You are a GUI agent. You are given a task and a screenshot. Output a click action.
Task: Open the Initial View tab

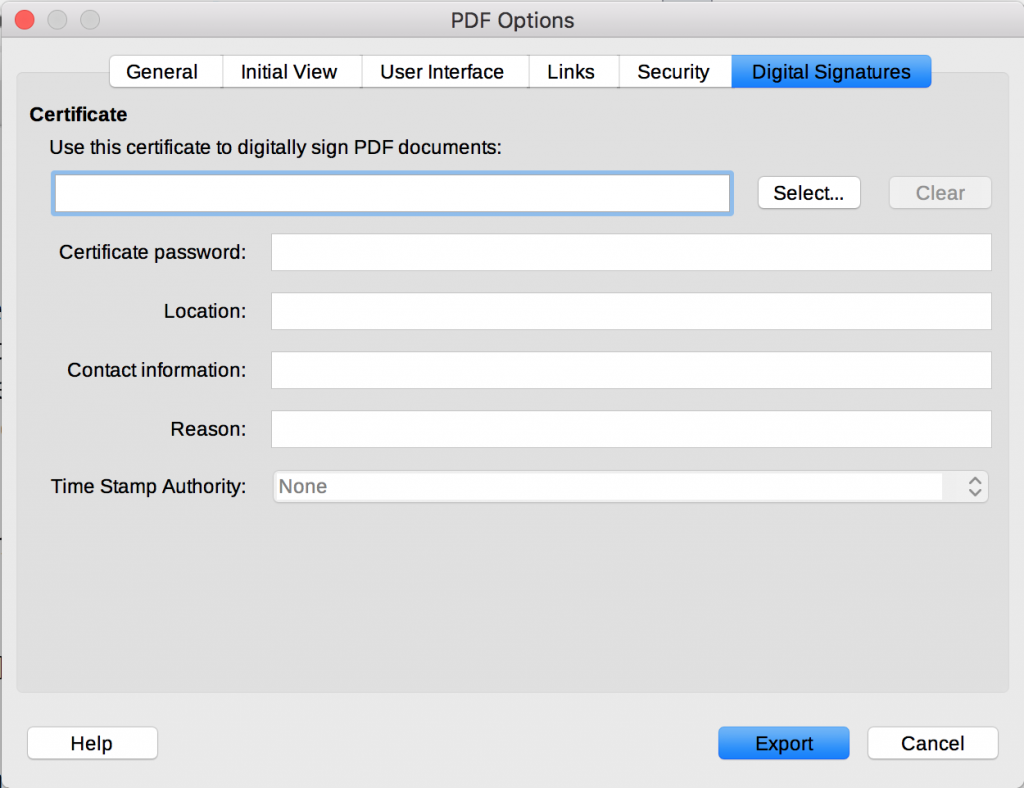pos(291,71)
